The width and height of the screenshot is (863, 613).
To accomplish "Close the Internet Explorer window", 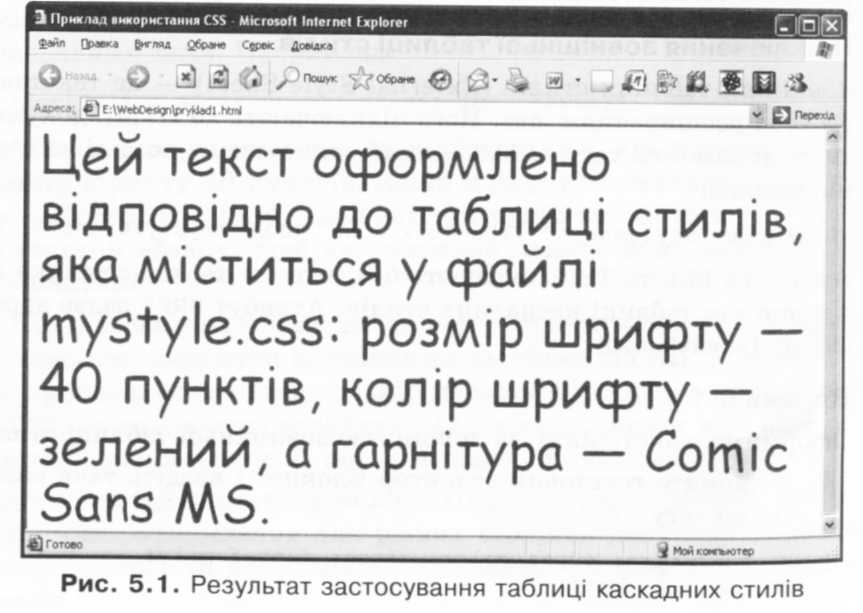I will (832, 25).
